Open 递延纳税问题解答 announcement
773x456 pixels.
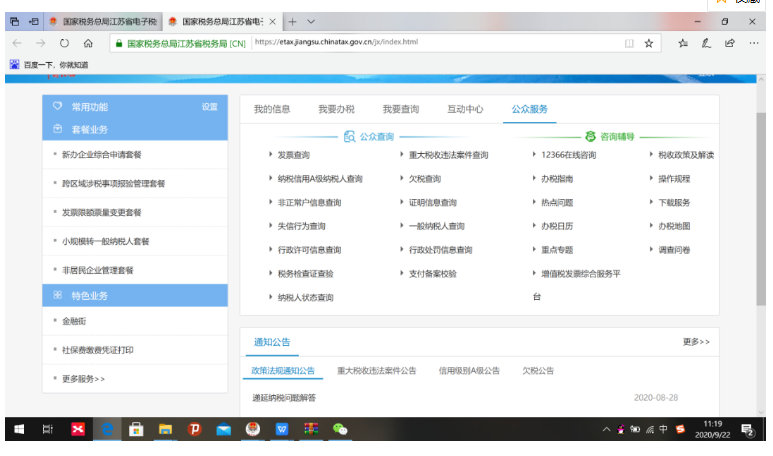[x=284, y=398]
